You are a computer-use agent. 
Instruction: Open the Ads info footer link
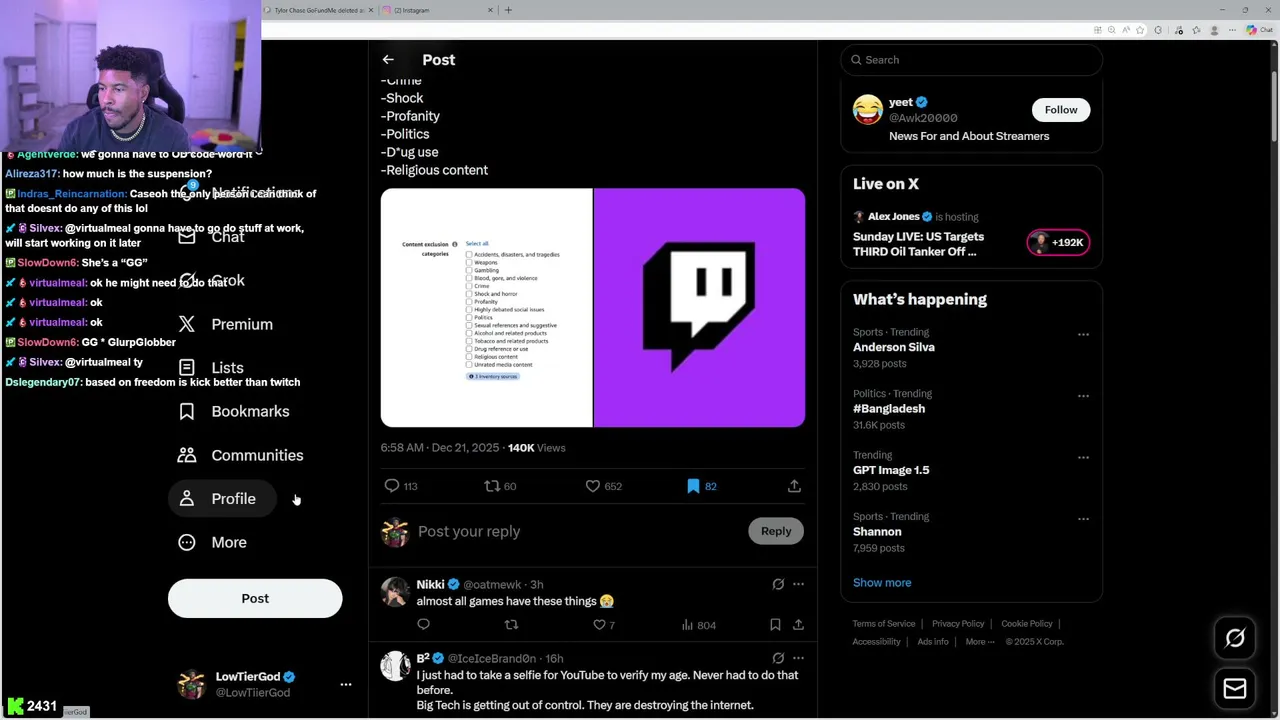(933, 642)
